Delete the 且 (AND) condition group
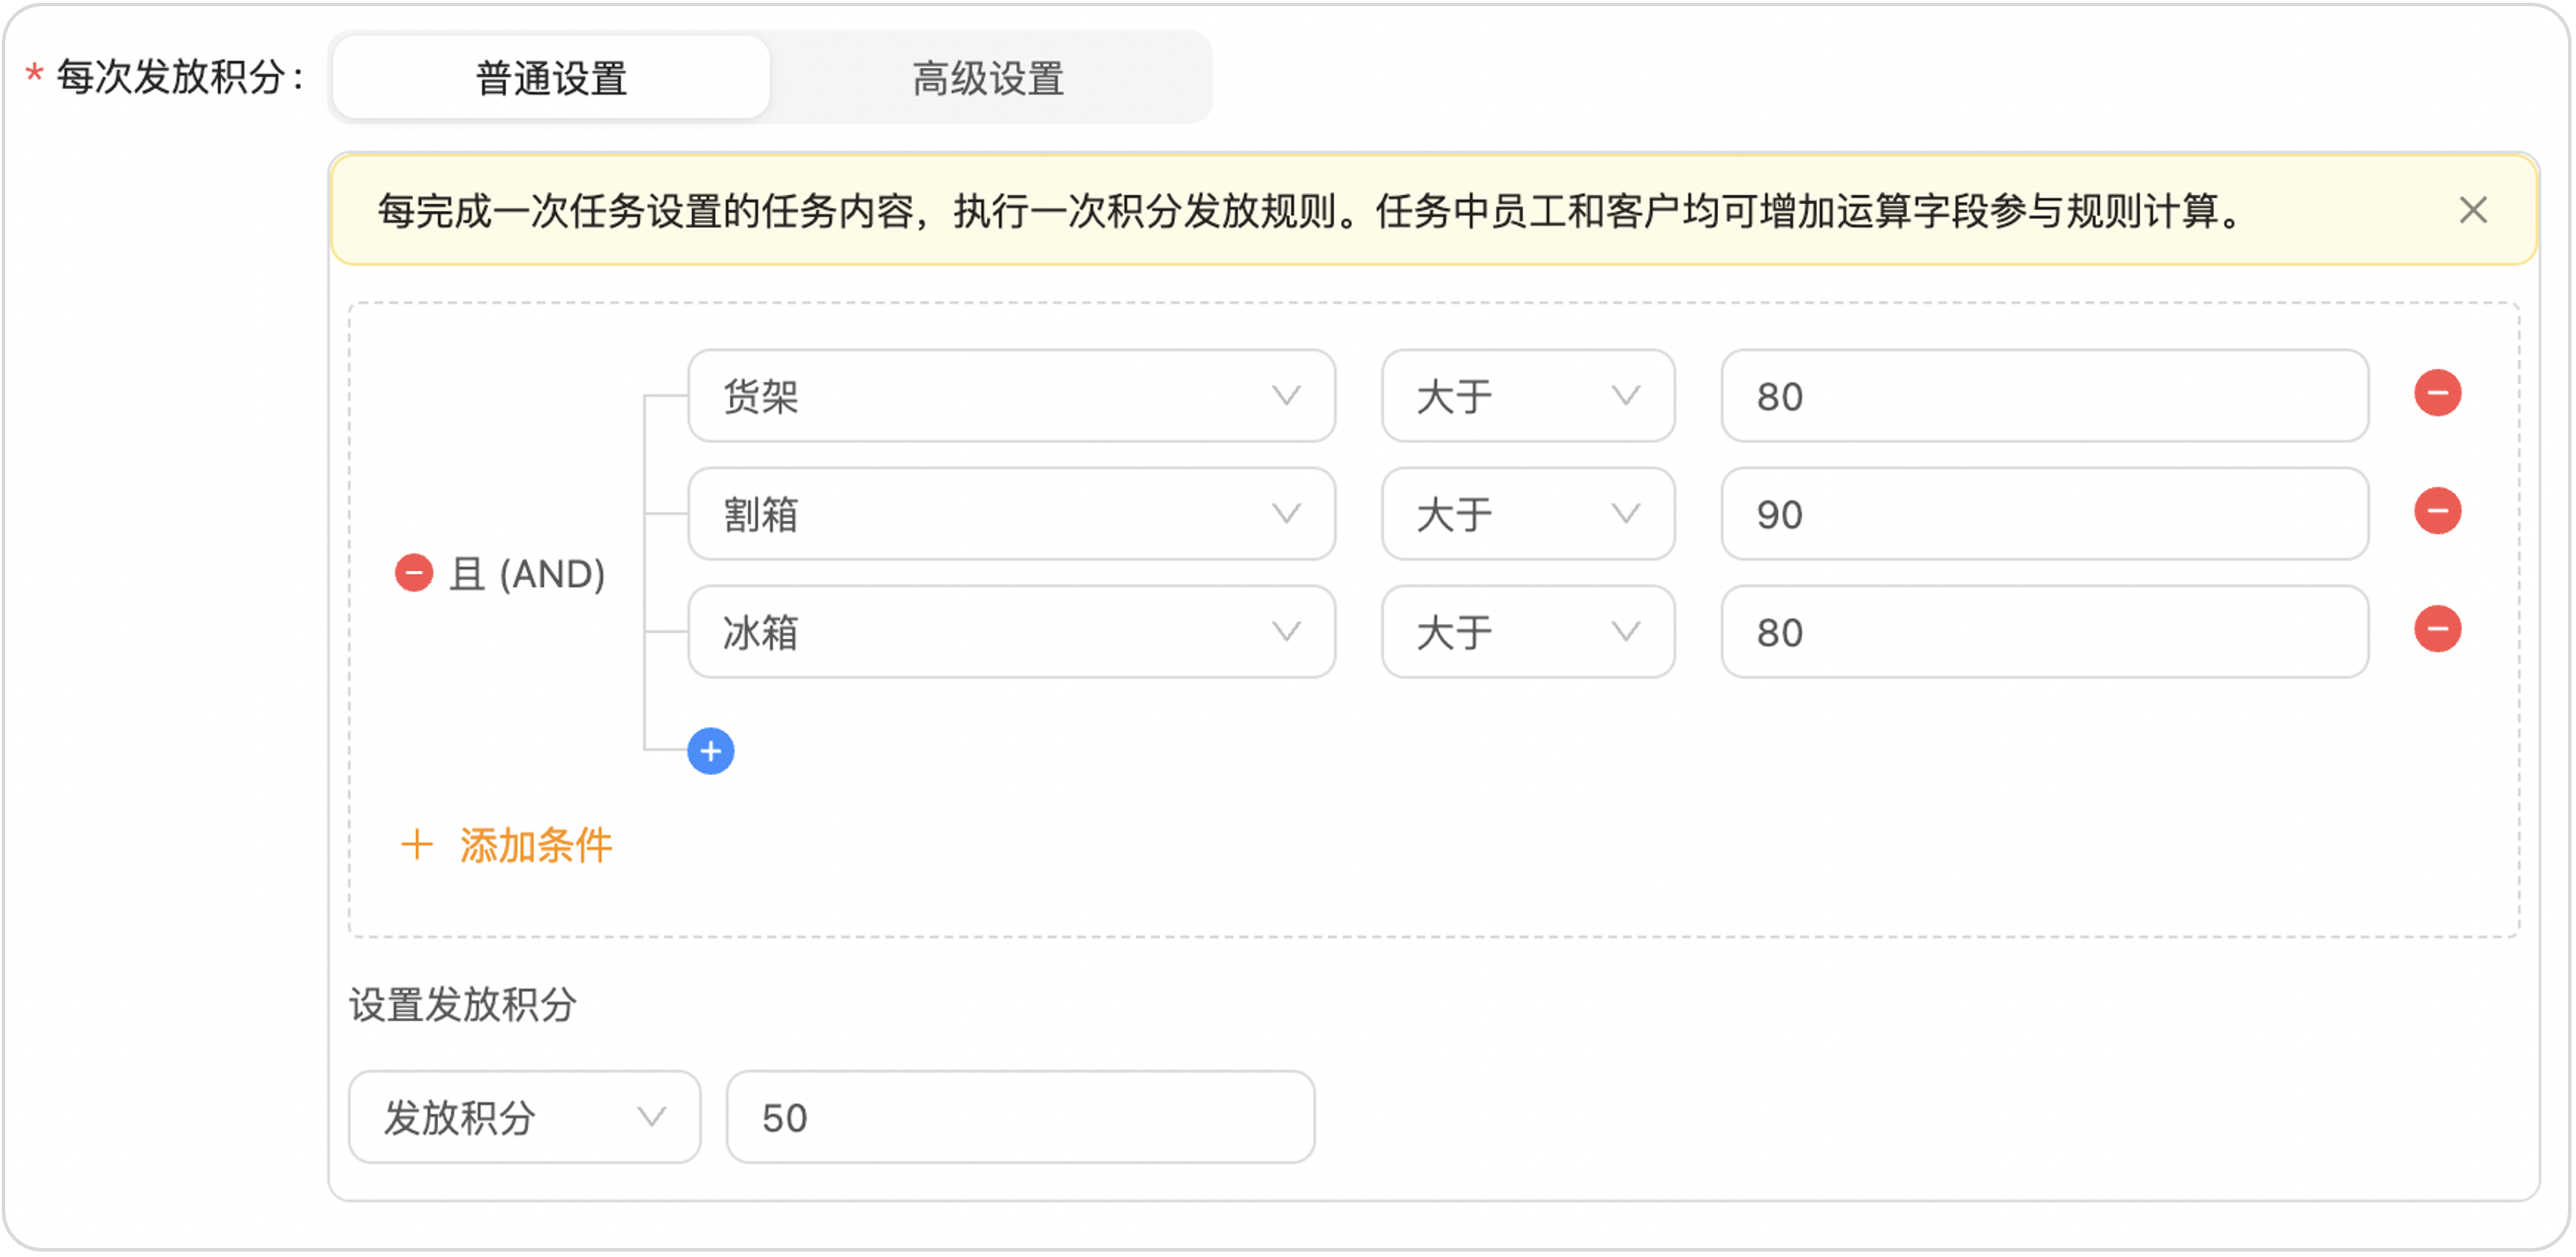2576x1257 pixels. [413, 573]
